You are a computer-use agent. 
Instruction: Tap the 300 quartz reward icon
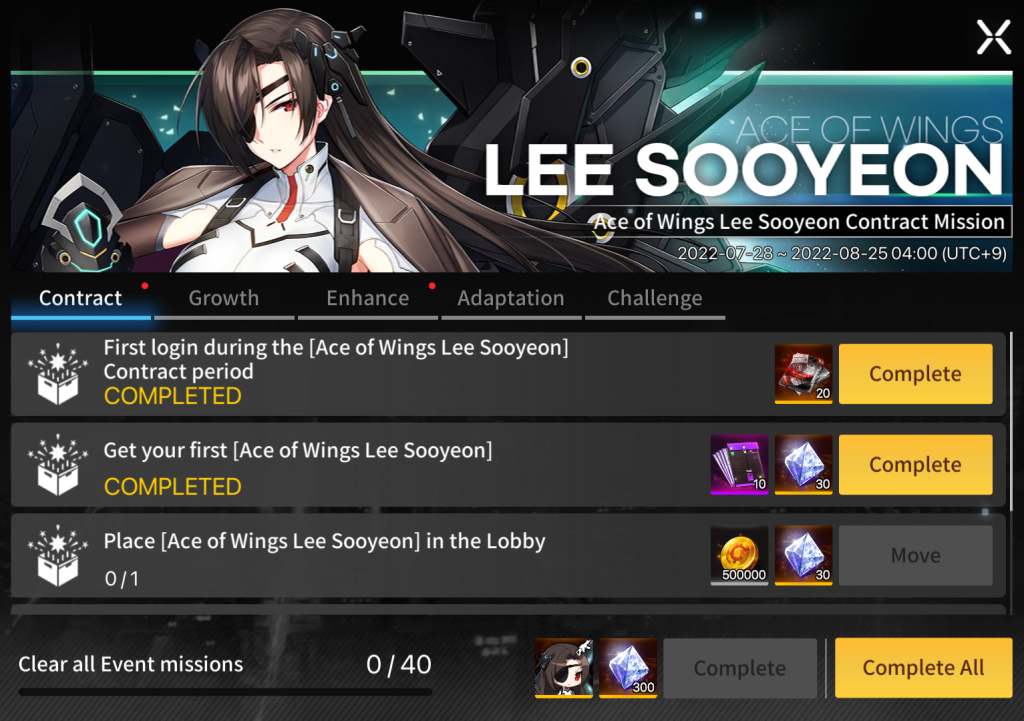[x=628, y=668]
